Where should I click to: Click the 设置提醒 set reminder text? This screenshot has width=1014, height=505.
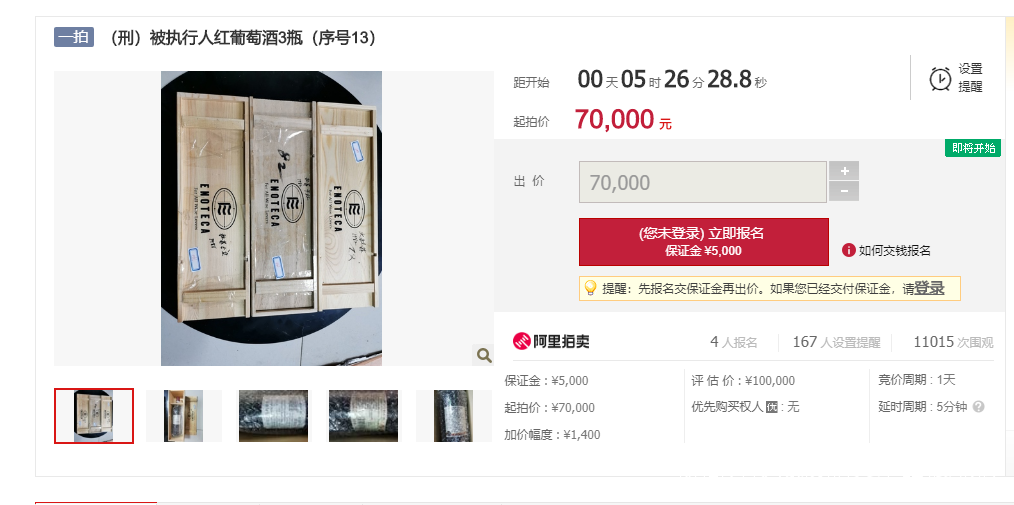pos(970,78)
